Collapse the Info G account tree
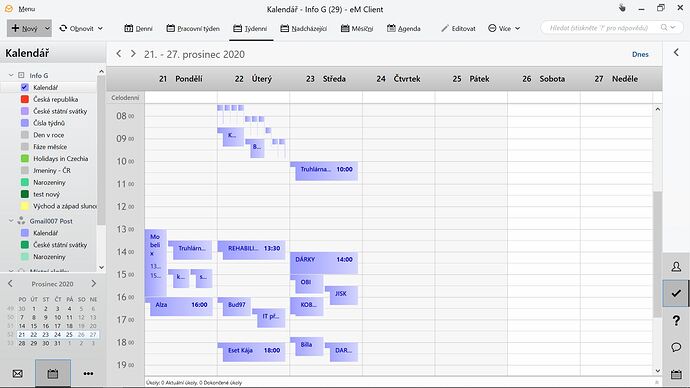 pyautogui.click(x=11, y=75)
